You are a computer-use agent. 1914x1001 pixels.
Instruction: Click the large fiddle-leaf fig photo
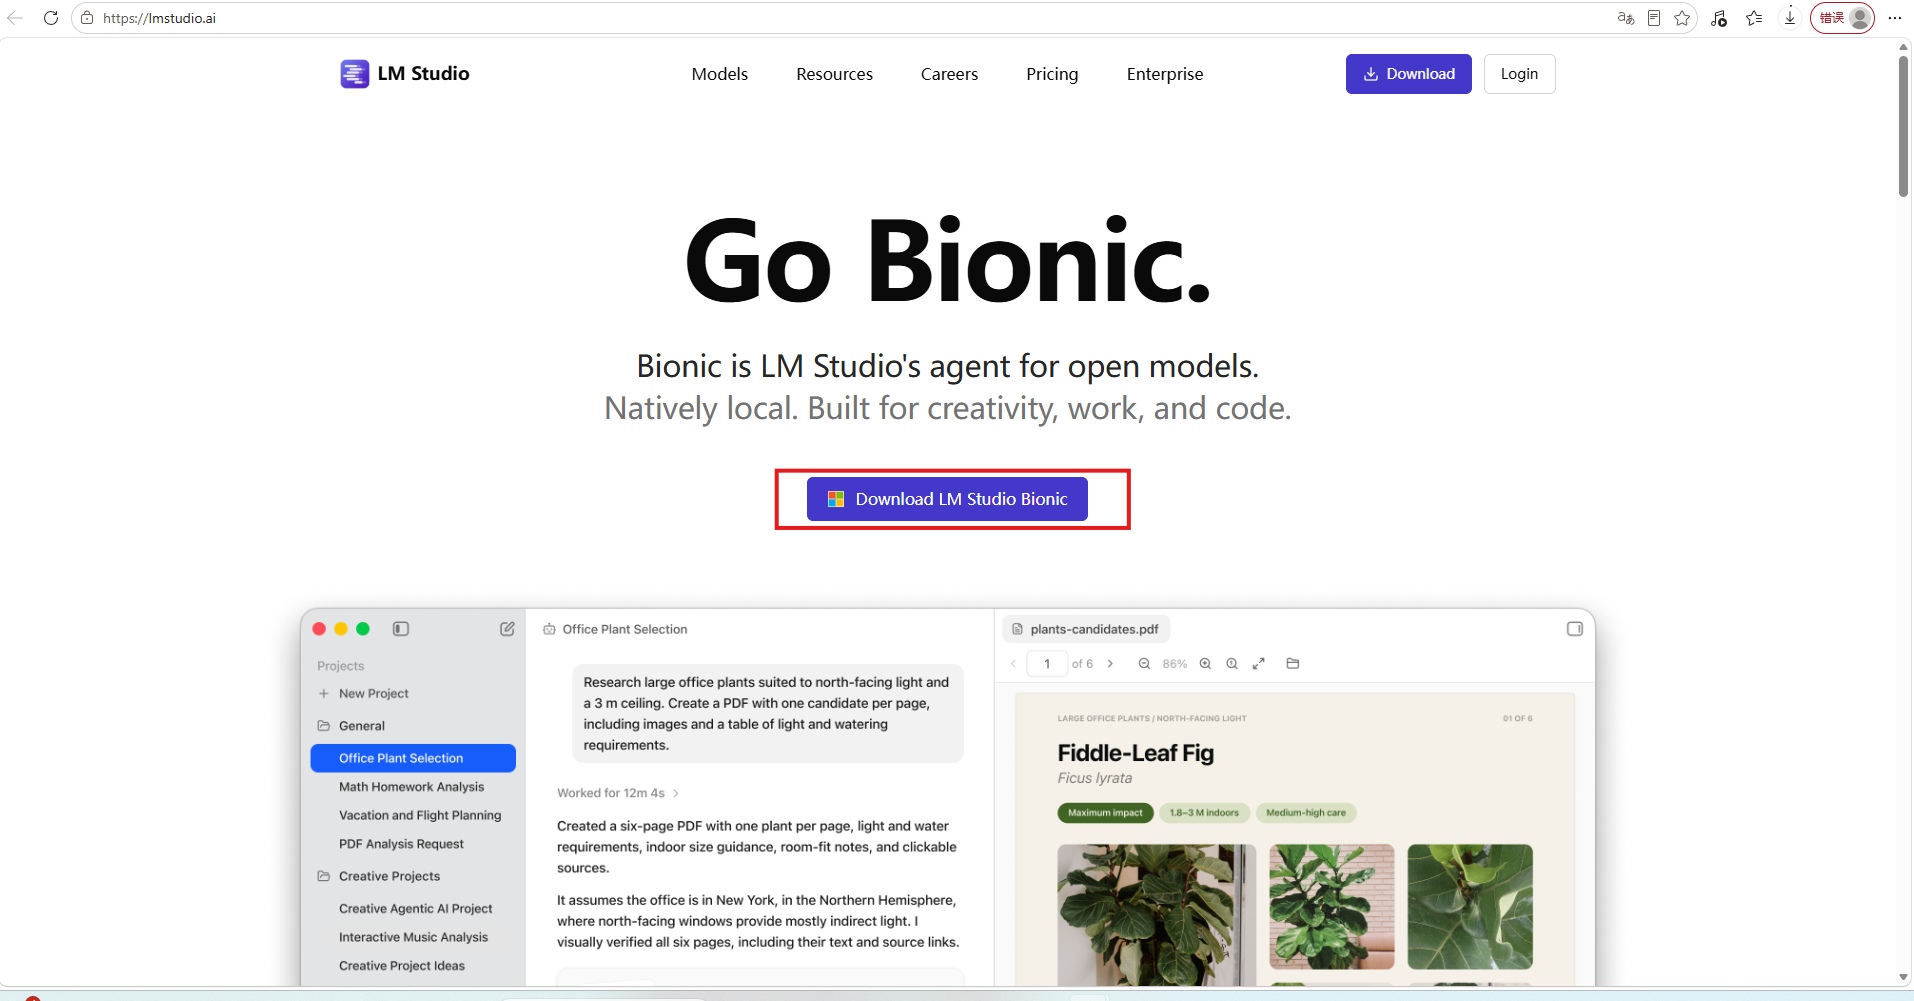click(1157, 915)
